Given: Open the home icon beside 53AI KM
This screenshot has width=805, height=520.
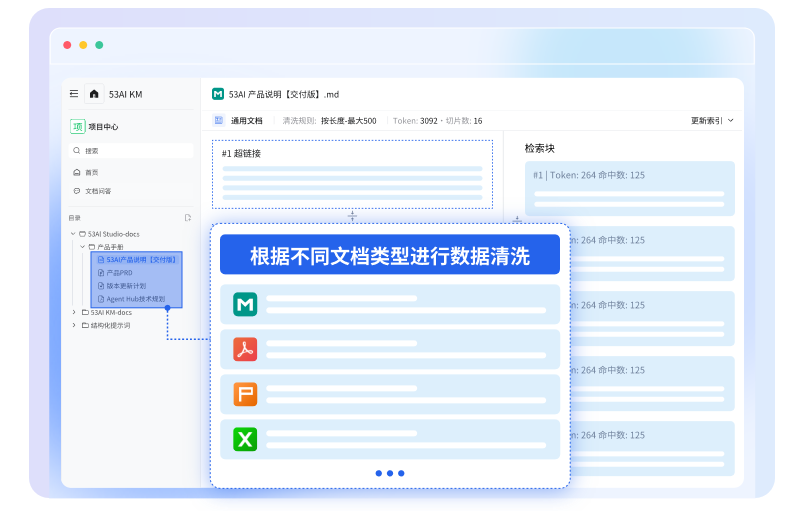Looking at the screenshot, I should point(94,94).
